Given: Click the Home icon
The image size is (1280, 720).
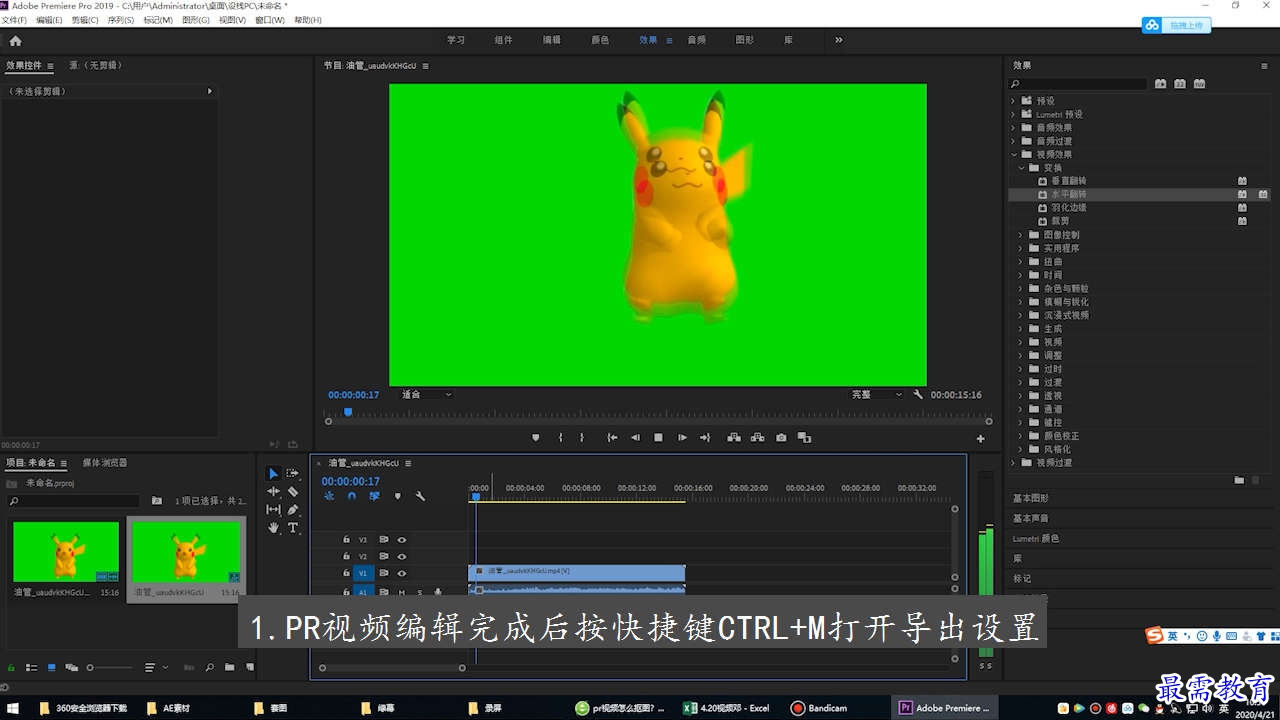Looking at the screenshot, I should coord(15,41).
